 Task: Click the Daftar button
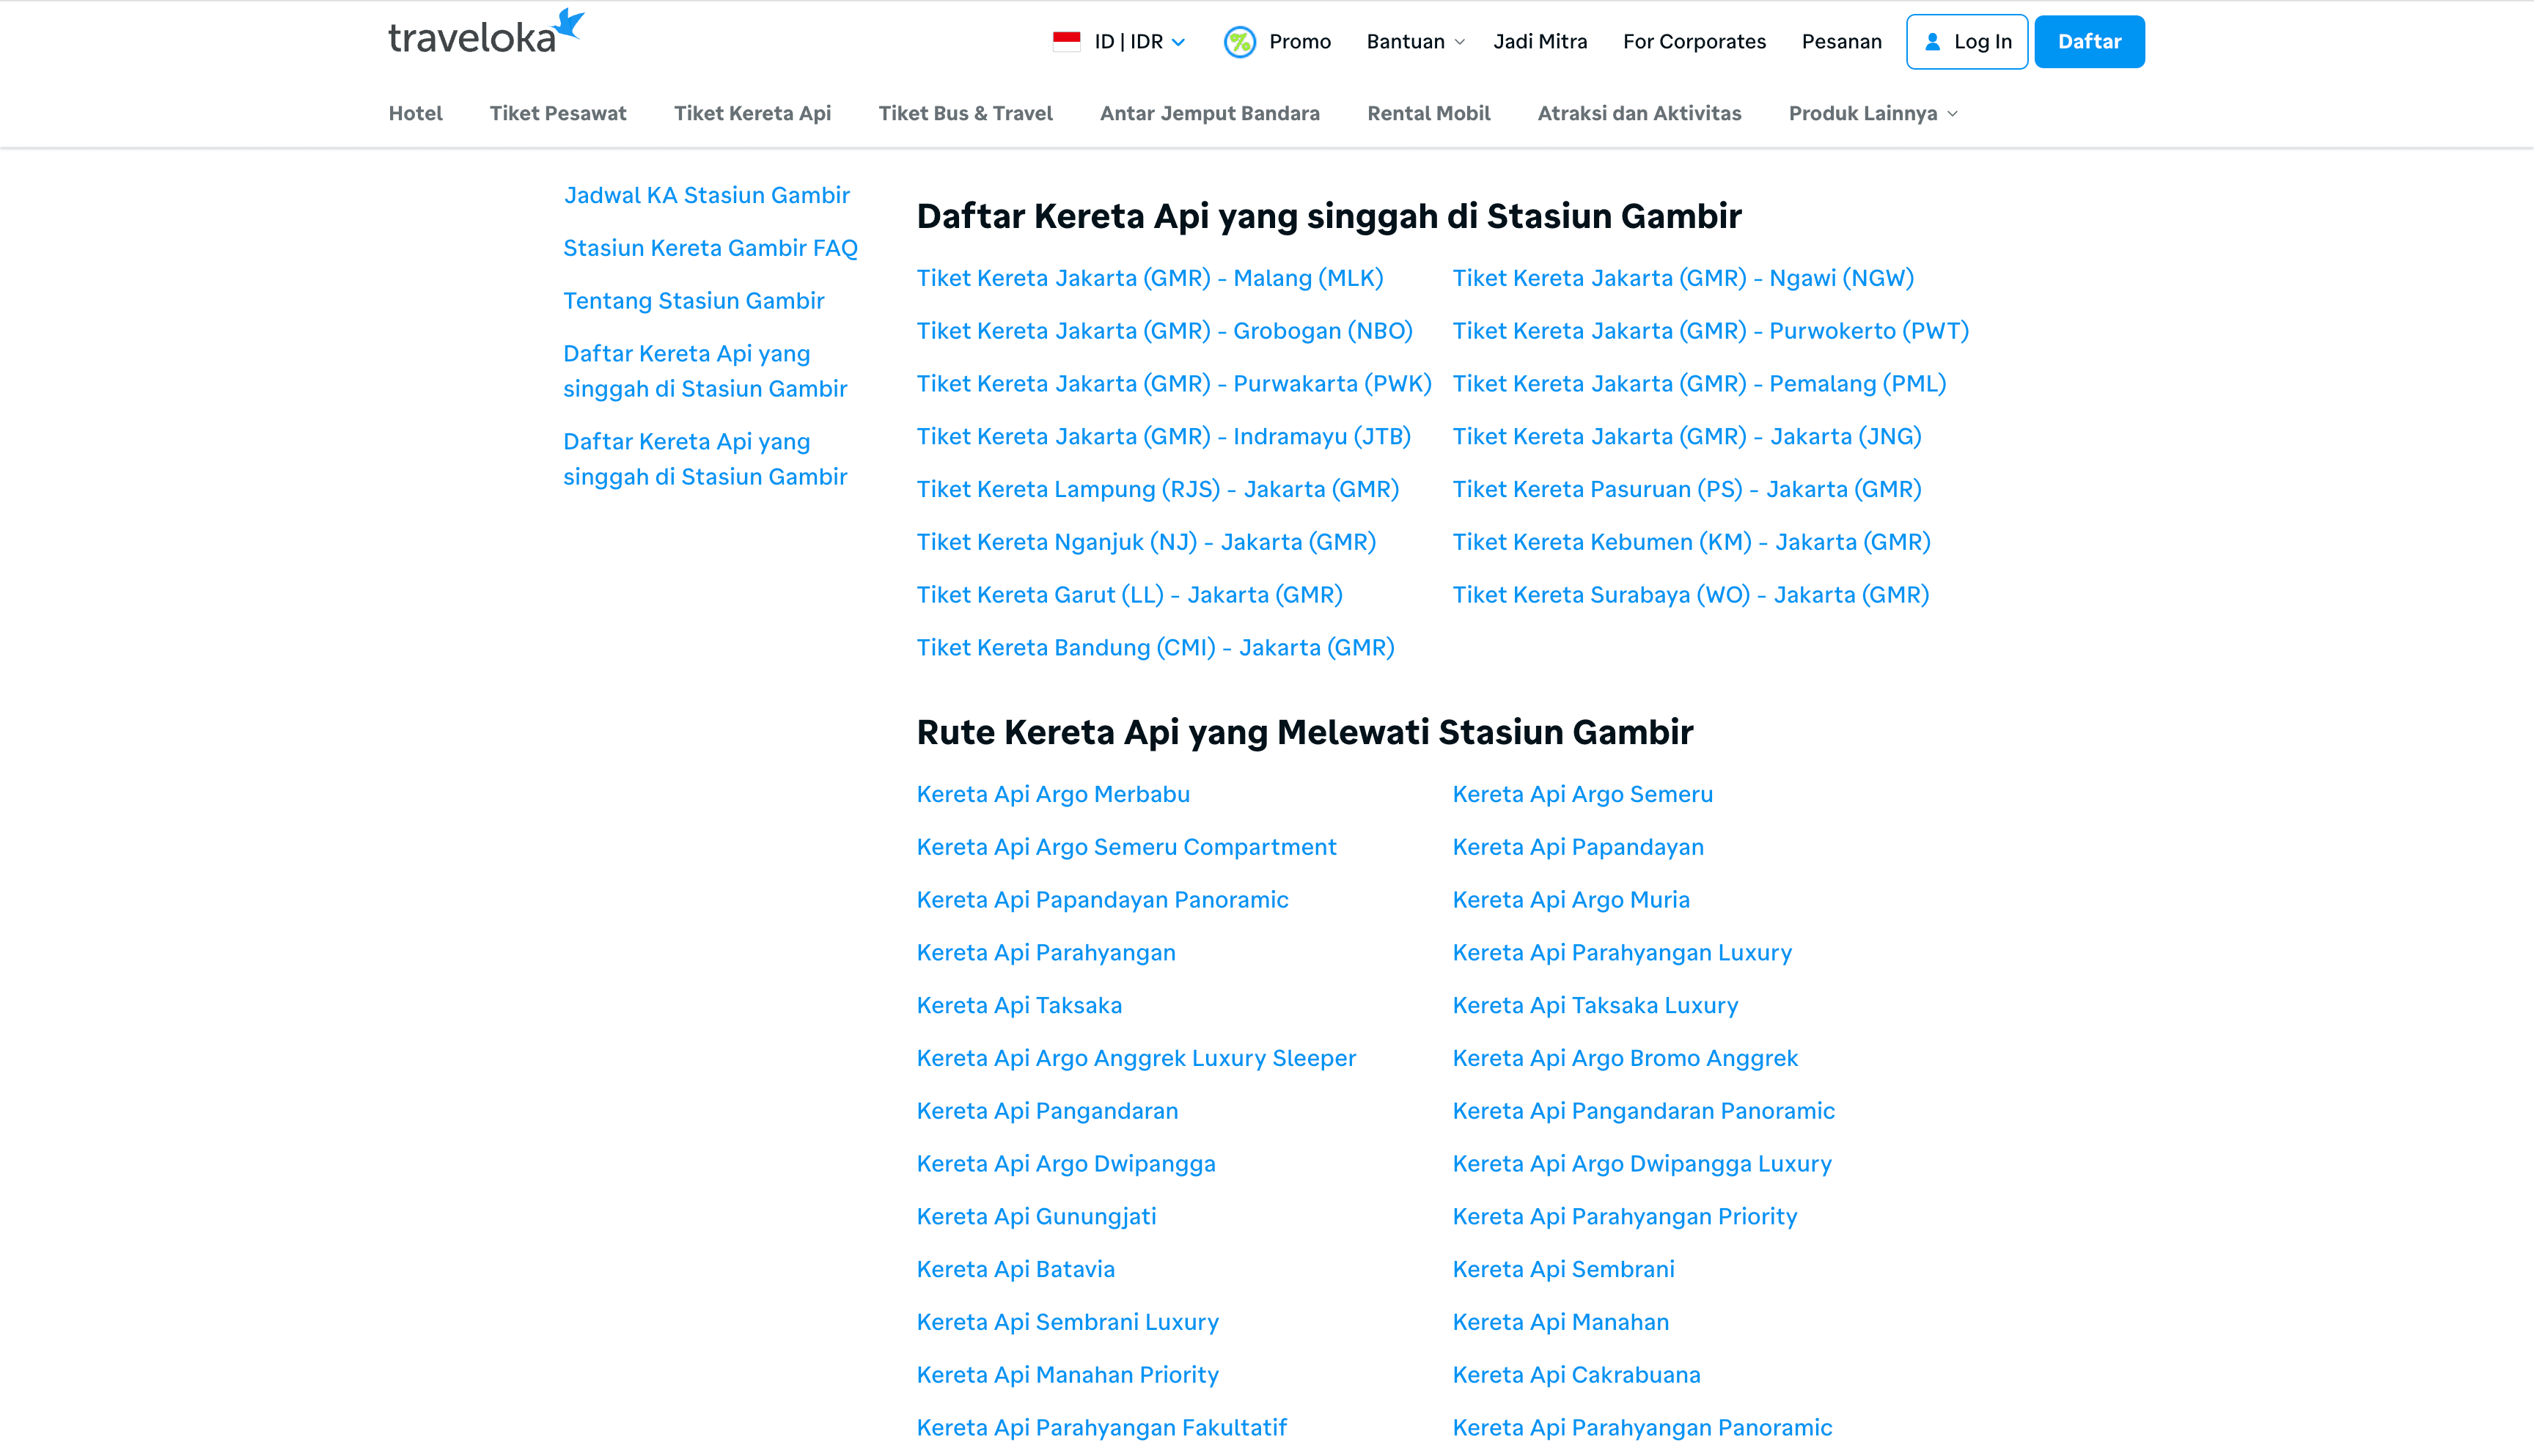click(2089, 41)
